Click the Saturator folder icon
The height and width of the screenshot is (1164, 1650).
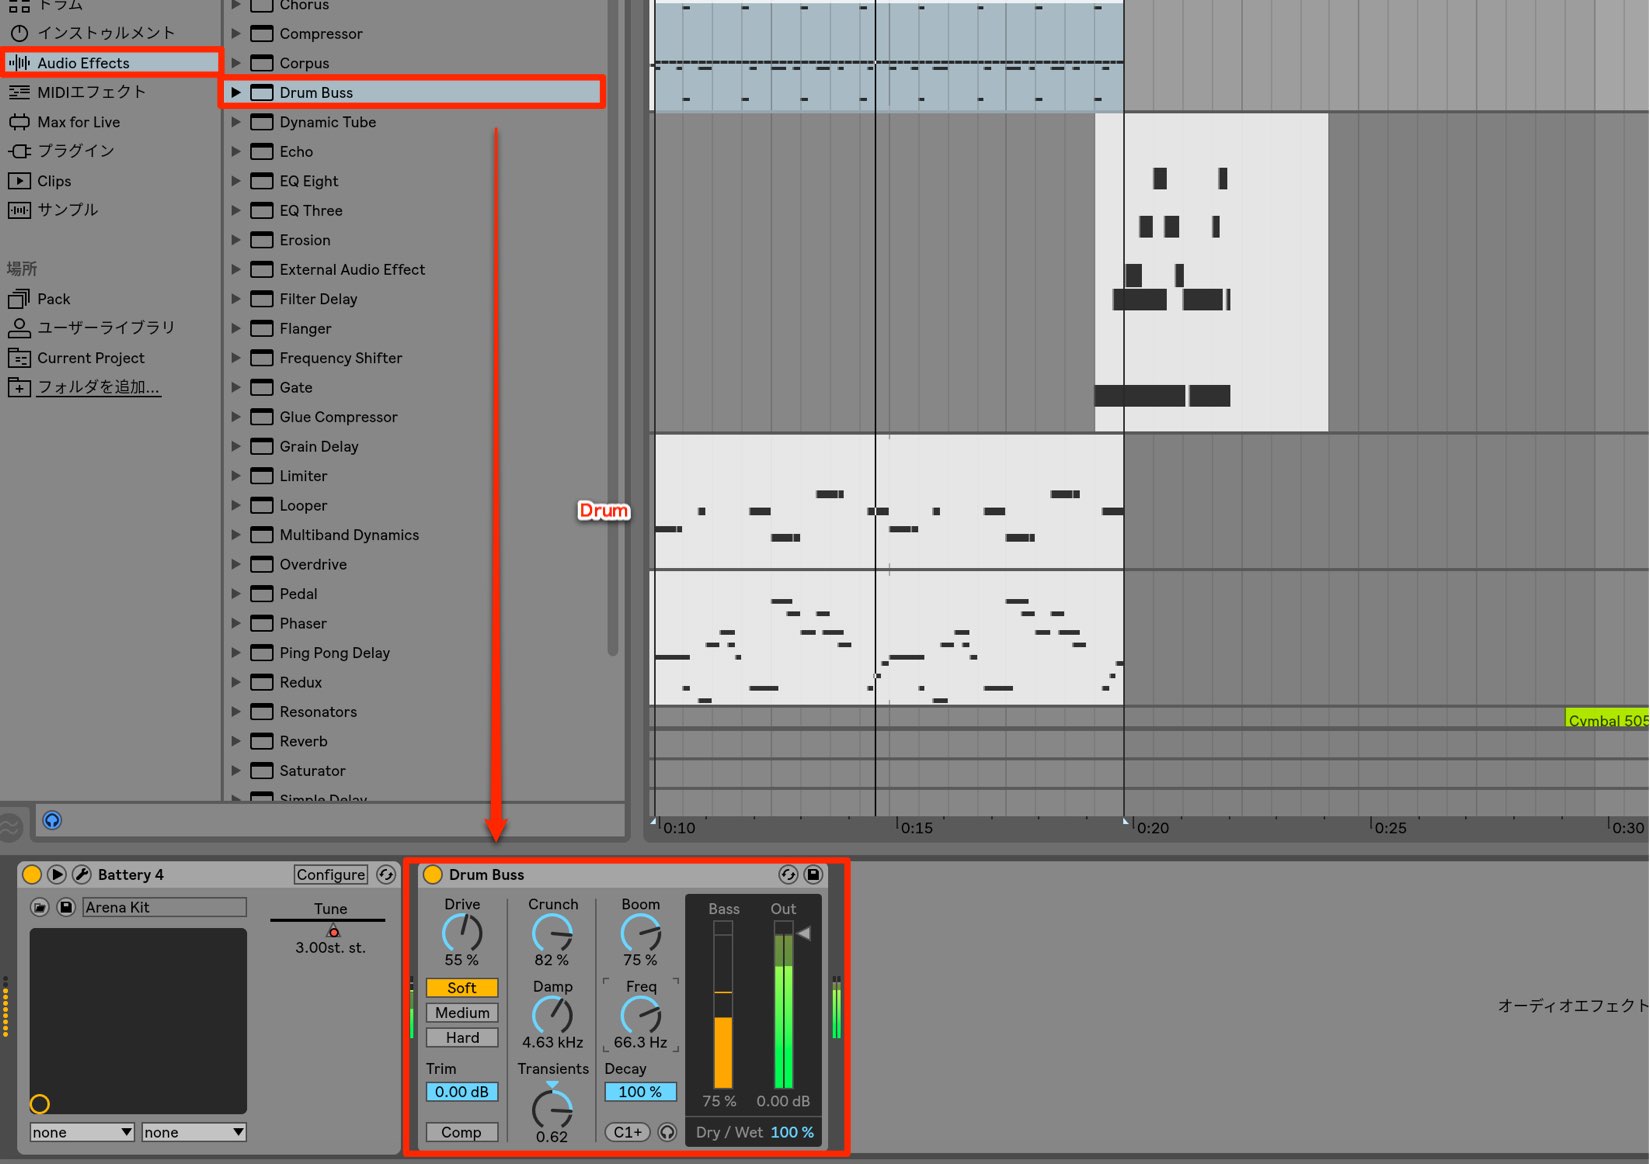(262, 771)
